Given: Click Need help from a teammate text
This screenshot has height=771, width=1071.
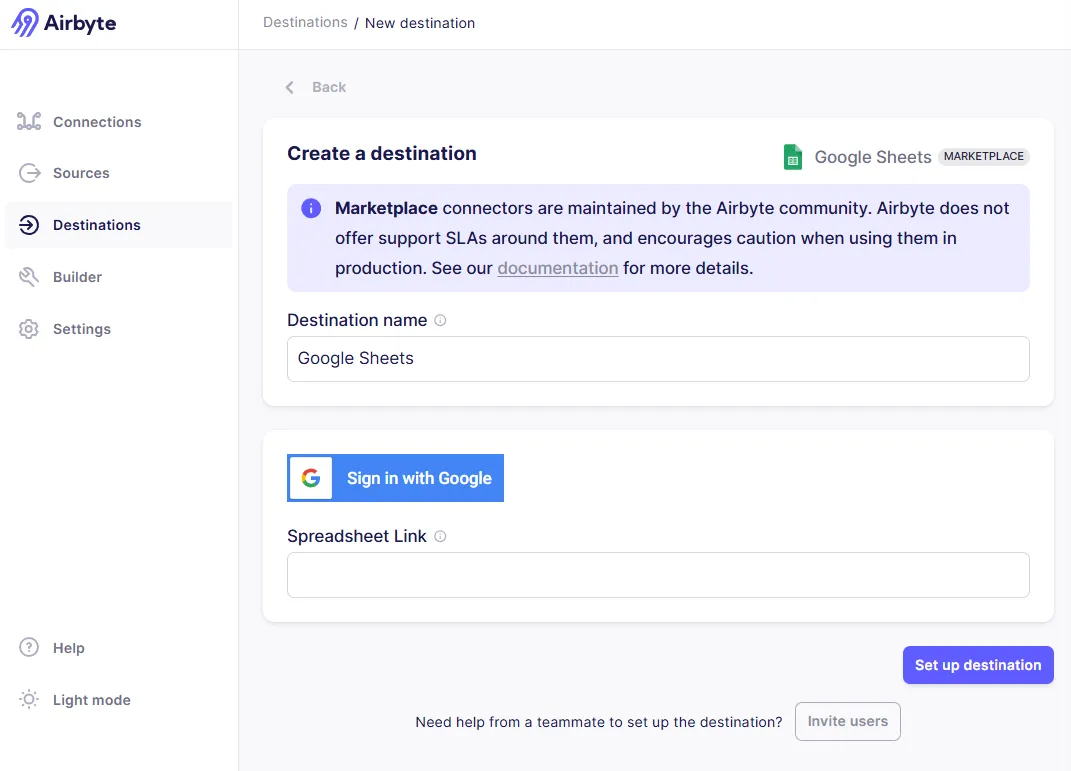Looking at the screenshot, I should click(x=599, y=722).
